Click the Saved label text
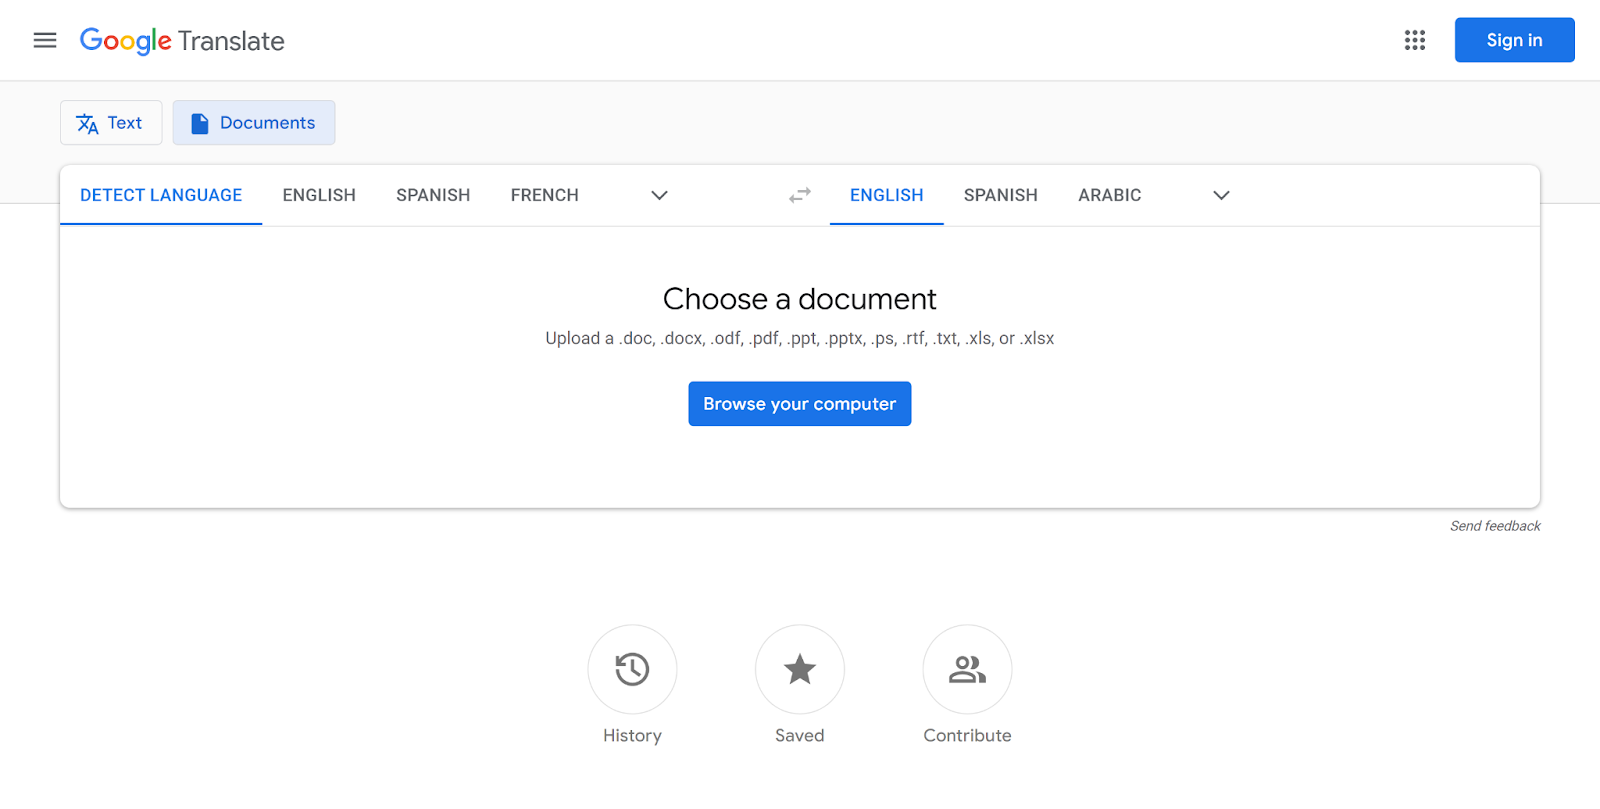The height and width of the screenshot is (809, 1600). 800,736
